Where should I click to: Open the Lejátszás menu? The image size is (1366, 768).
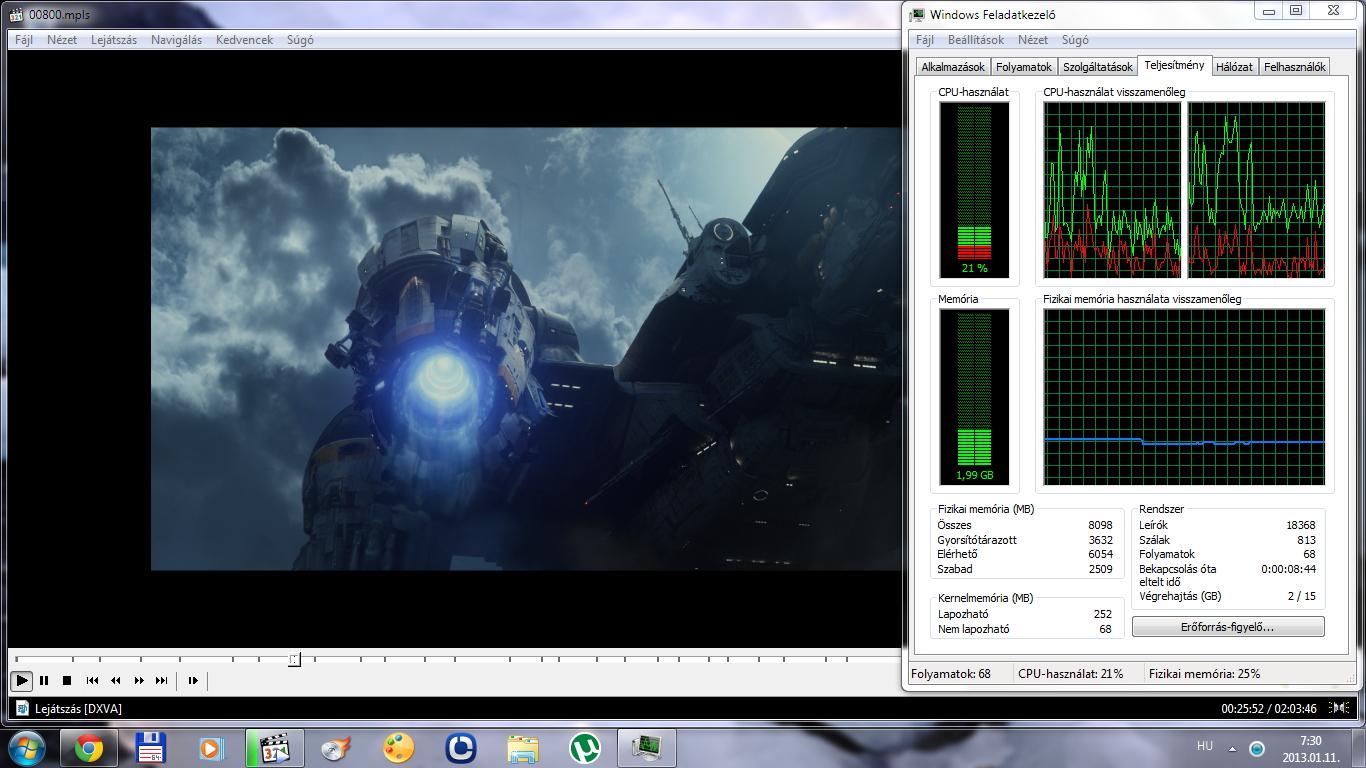tap(114, 40)
